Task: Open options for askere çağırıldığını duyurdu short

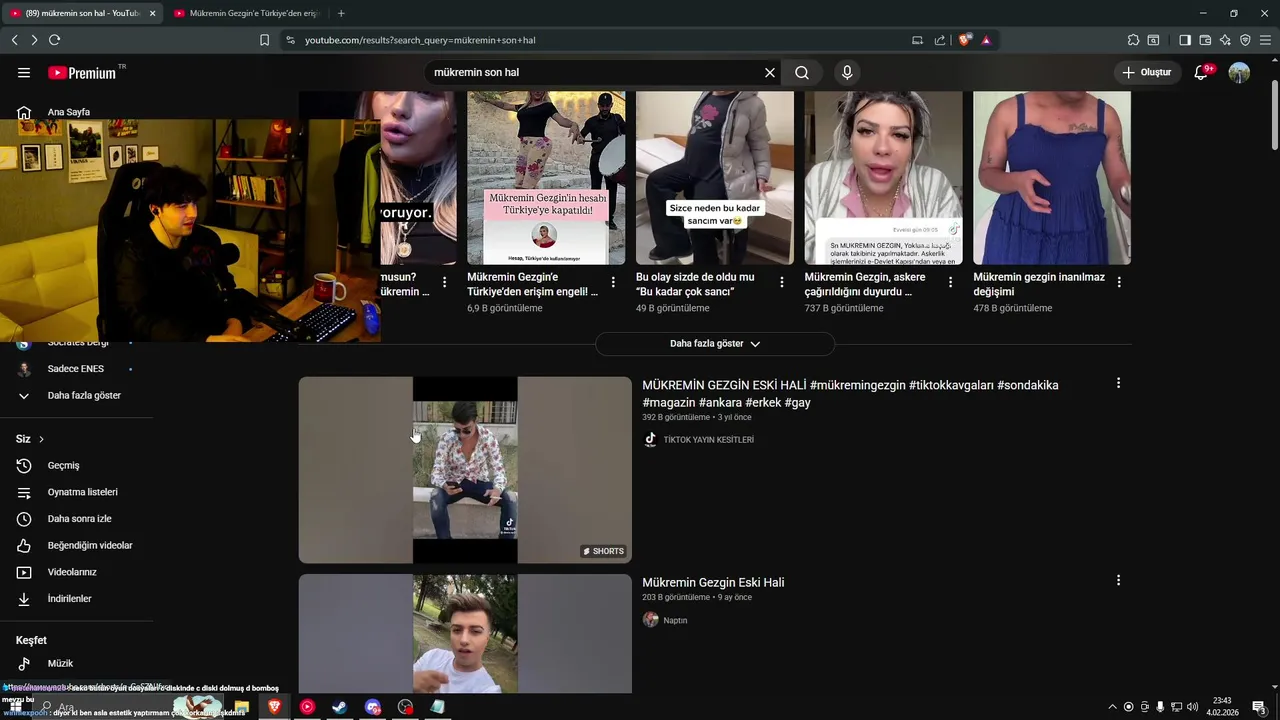Action: (x=950, y=282)
